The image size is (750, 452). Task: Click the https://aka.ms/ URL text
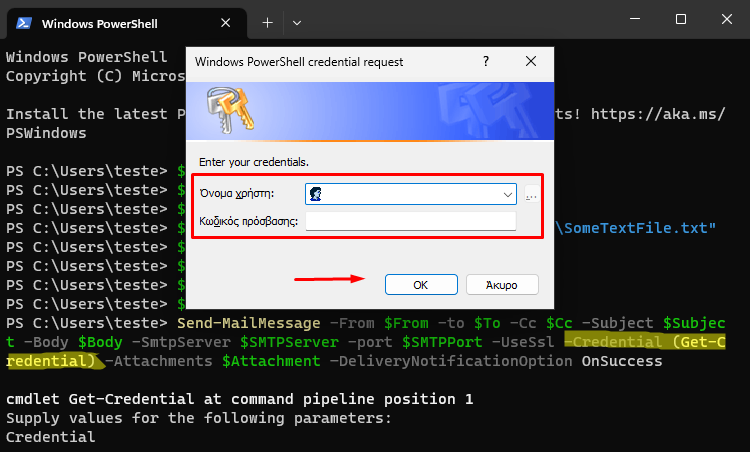pos(658,114)
